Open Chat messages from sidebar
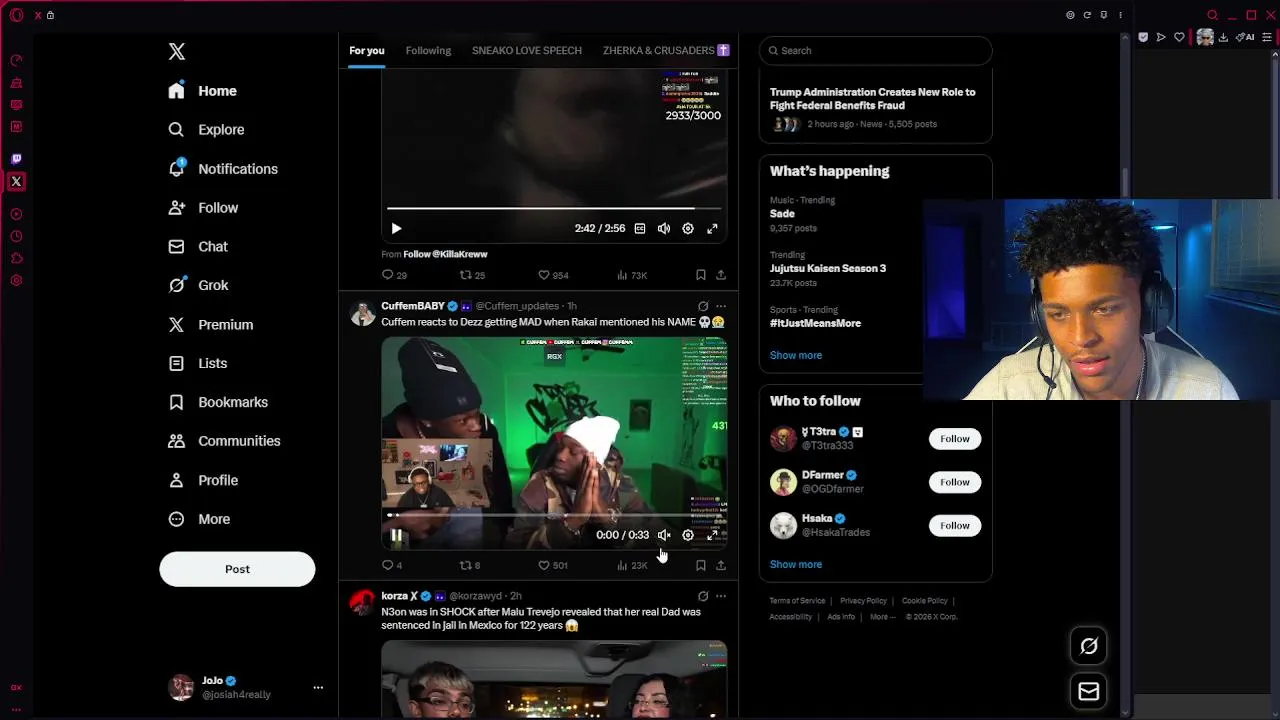1280x720 pixels. point(199,247)
